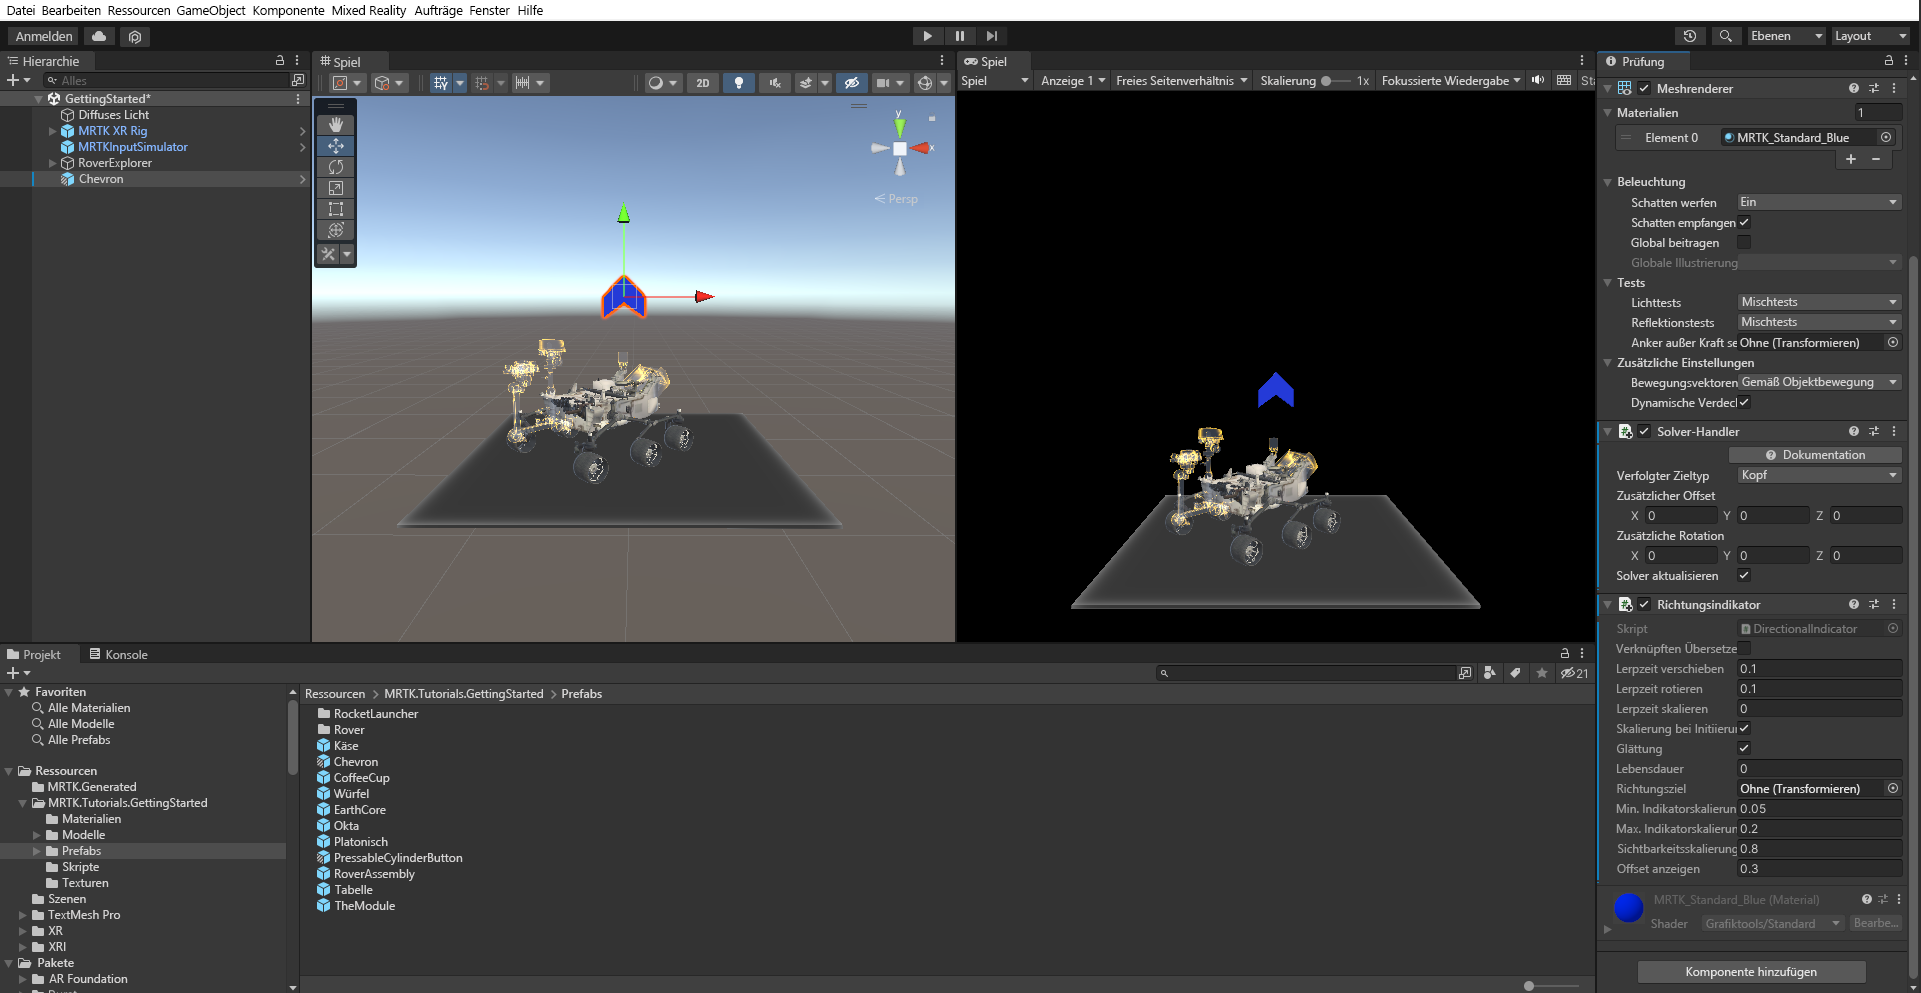Image resolution: width=1921 pixels, height=993 pixels.
Task: Open the cloud services icon
Action: coord(99,36)
